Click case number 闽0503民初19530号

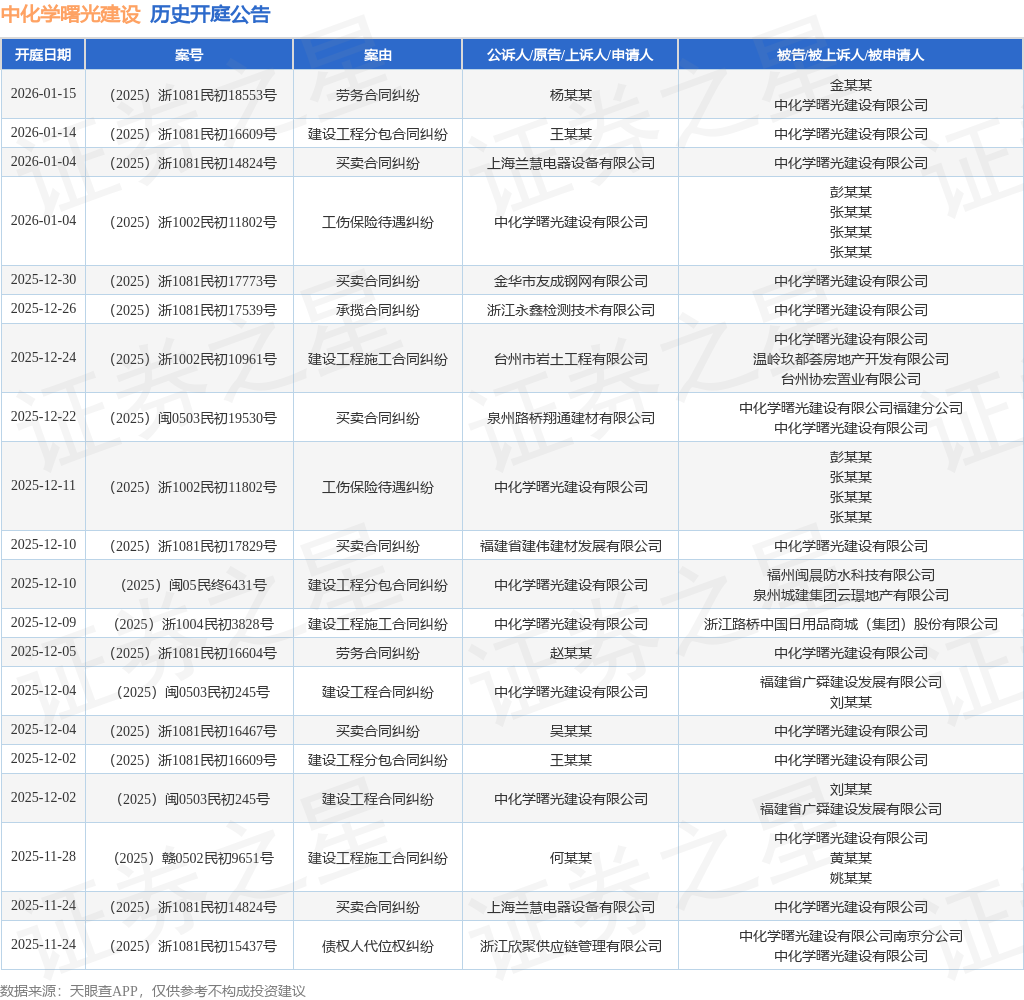point(193,418)
